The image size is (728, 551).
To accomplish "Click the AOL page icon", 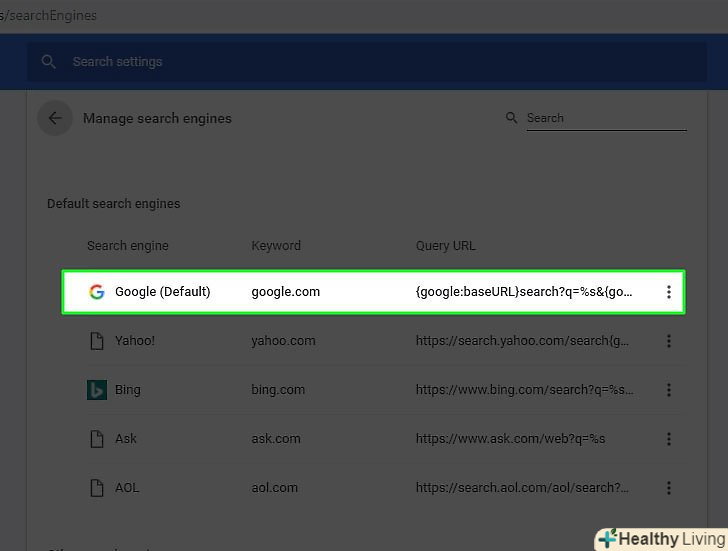I will click(x=97, y=488).
